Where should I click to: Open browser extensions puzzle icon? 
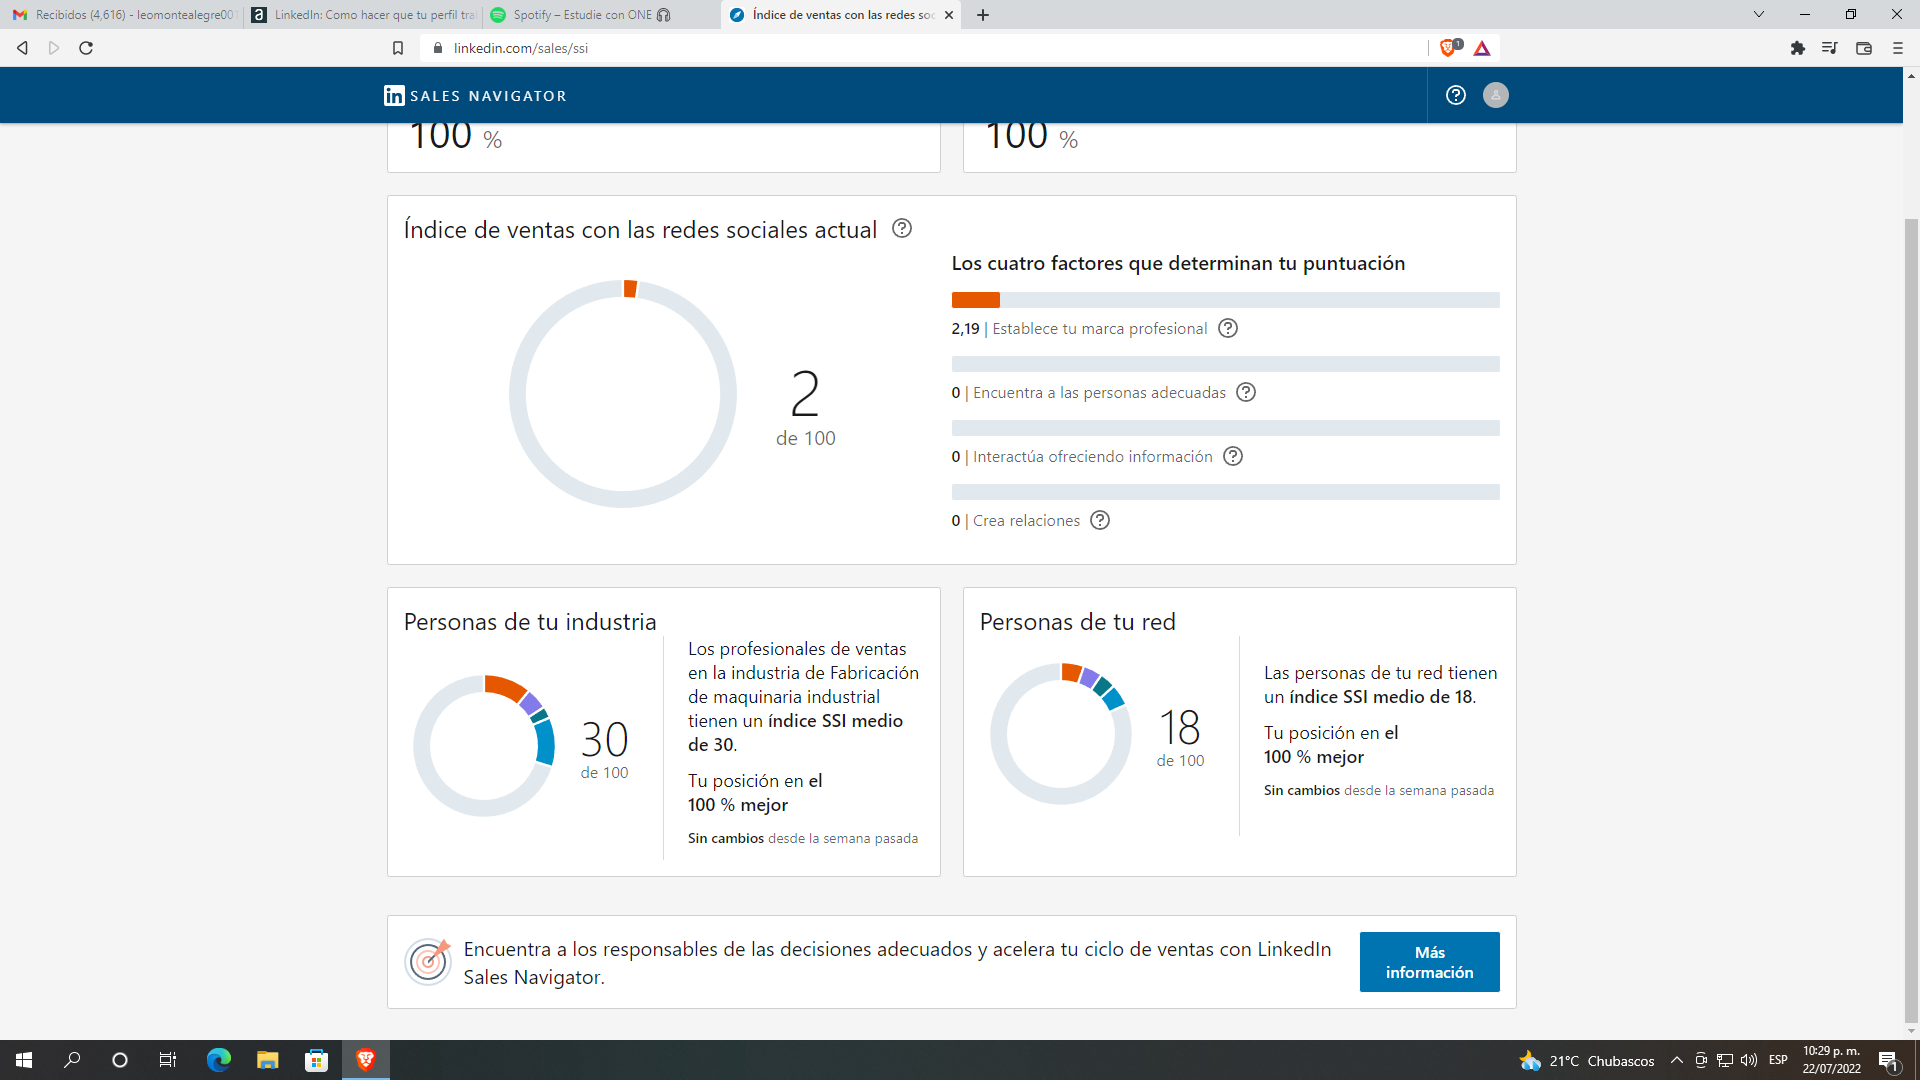click(x=1798, y=48)
